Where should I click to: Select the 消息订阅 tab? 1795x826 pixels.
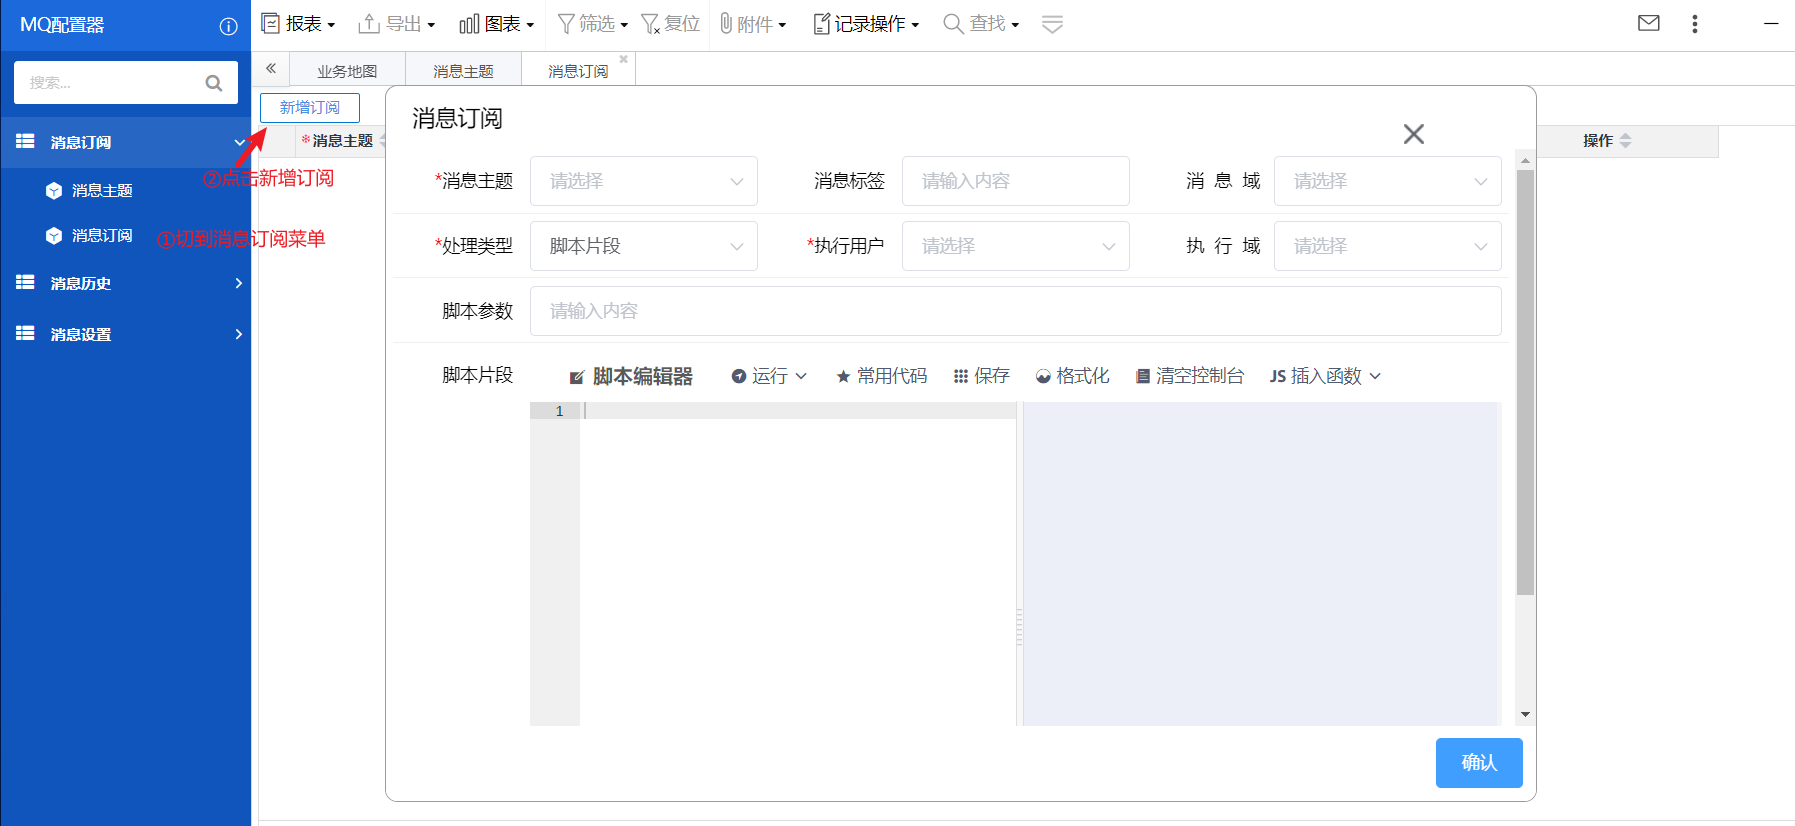578,71
